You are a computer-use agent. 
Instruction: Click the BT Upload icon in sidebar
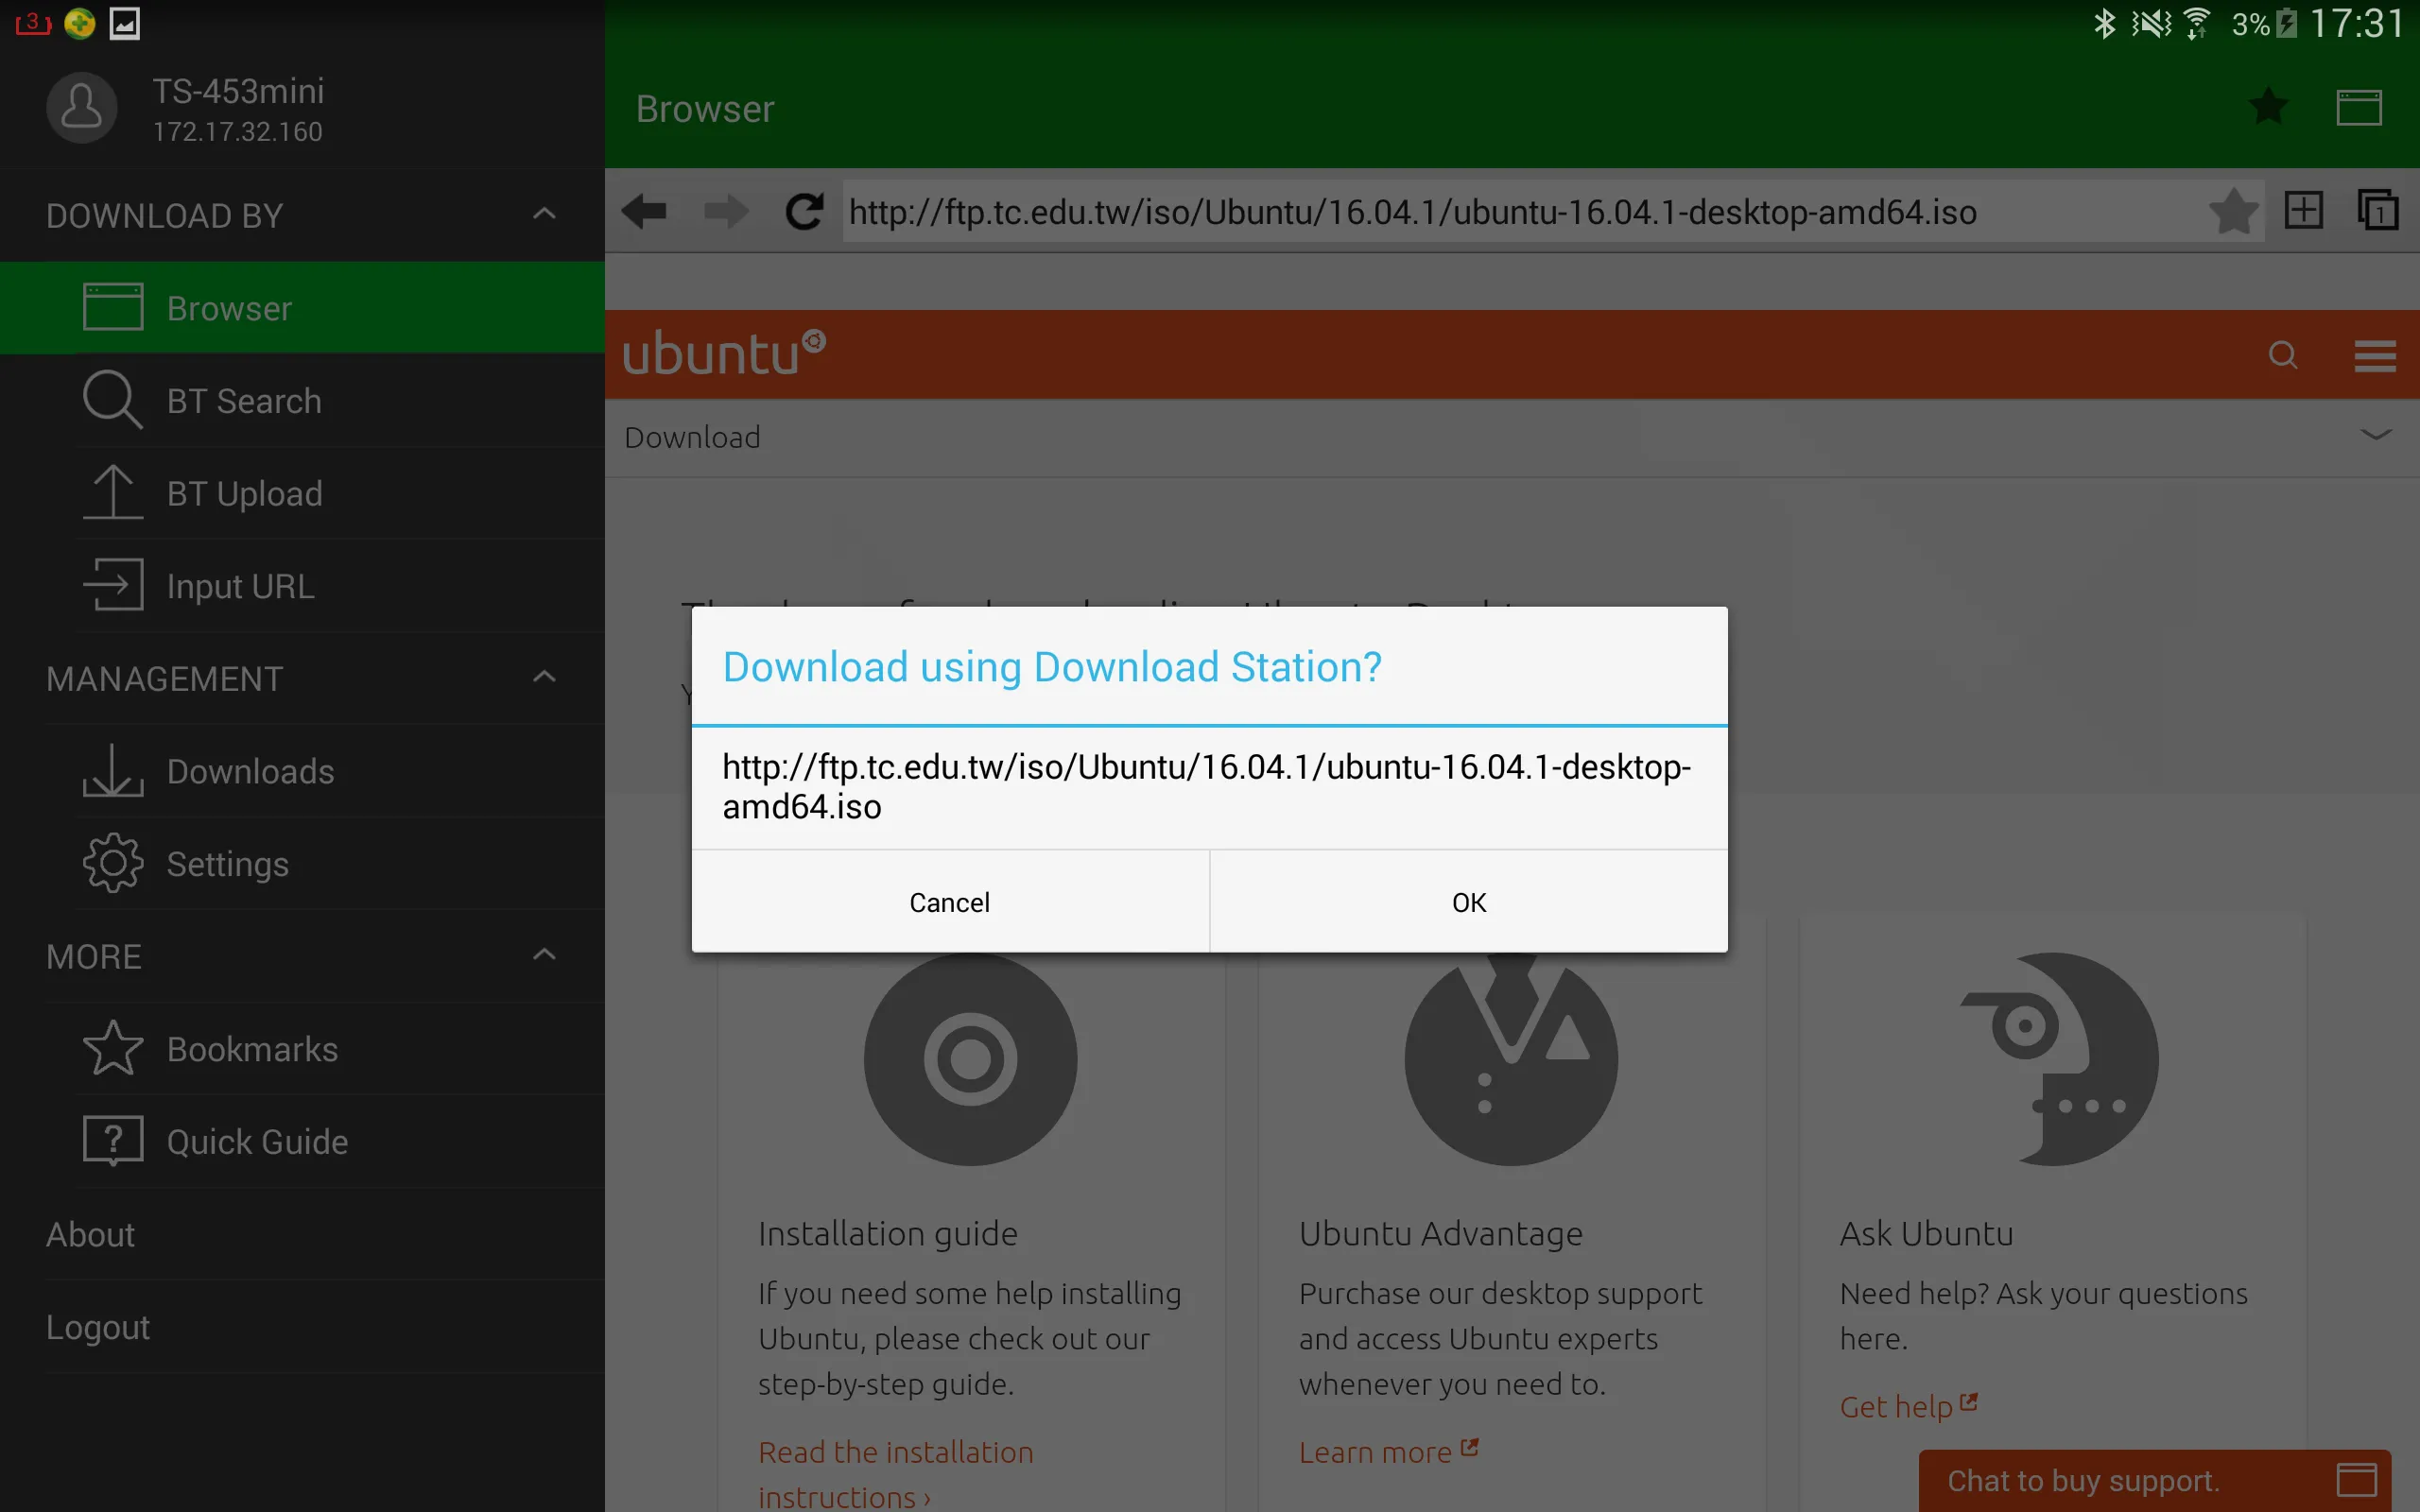pyautogui.click(x=112, y=493)
